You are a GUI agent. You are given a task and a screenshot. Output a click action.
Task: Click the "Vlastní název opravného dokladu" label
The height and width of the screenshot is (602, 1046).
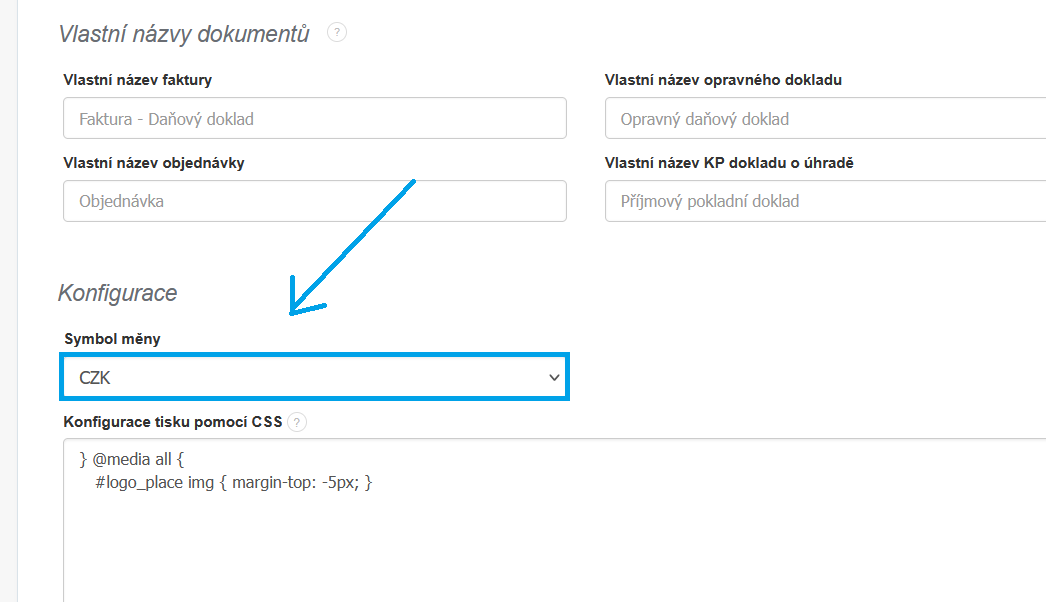[x=723, y=80]
